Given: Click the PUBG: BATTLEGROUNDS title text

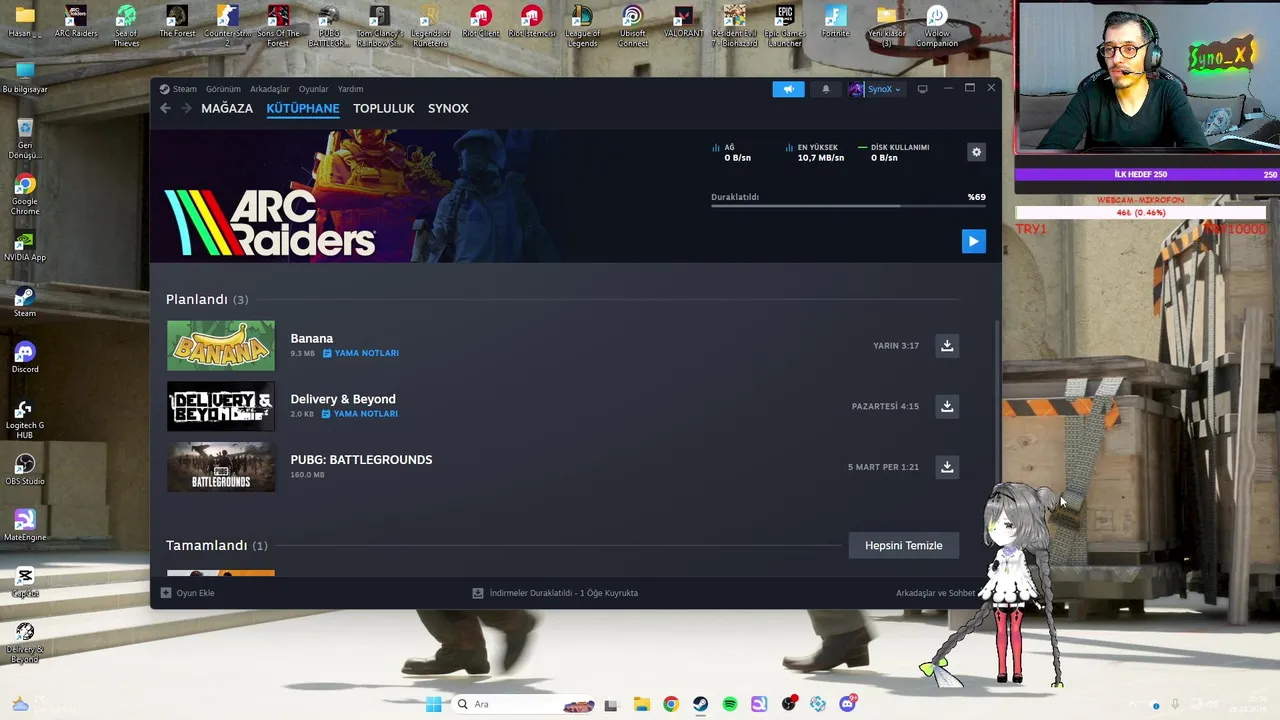Looking at the screenshot, I should tap(361, 460).
